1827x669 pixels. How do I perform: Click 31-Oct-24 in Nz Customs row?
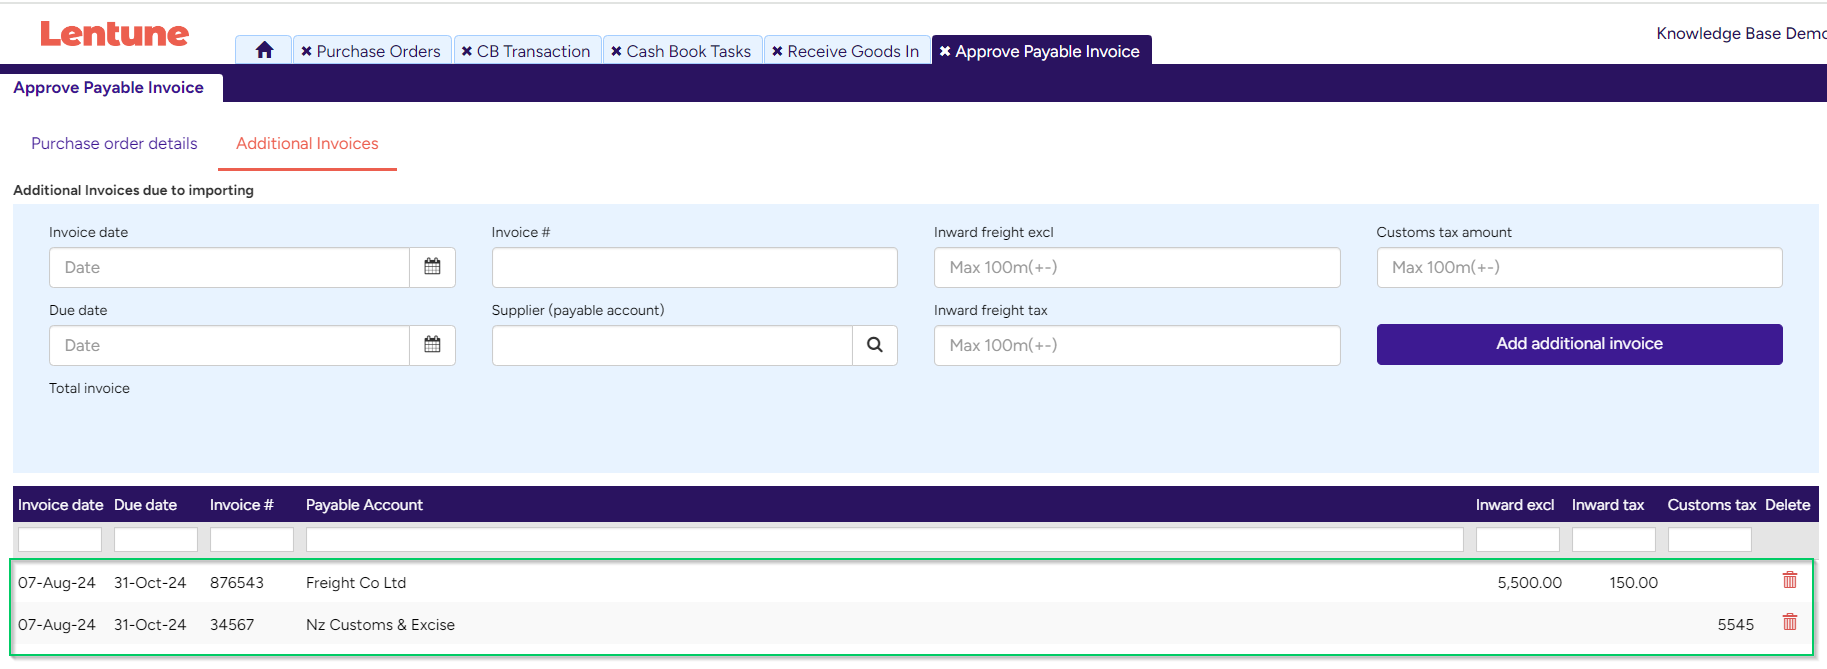(150, 625)
